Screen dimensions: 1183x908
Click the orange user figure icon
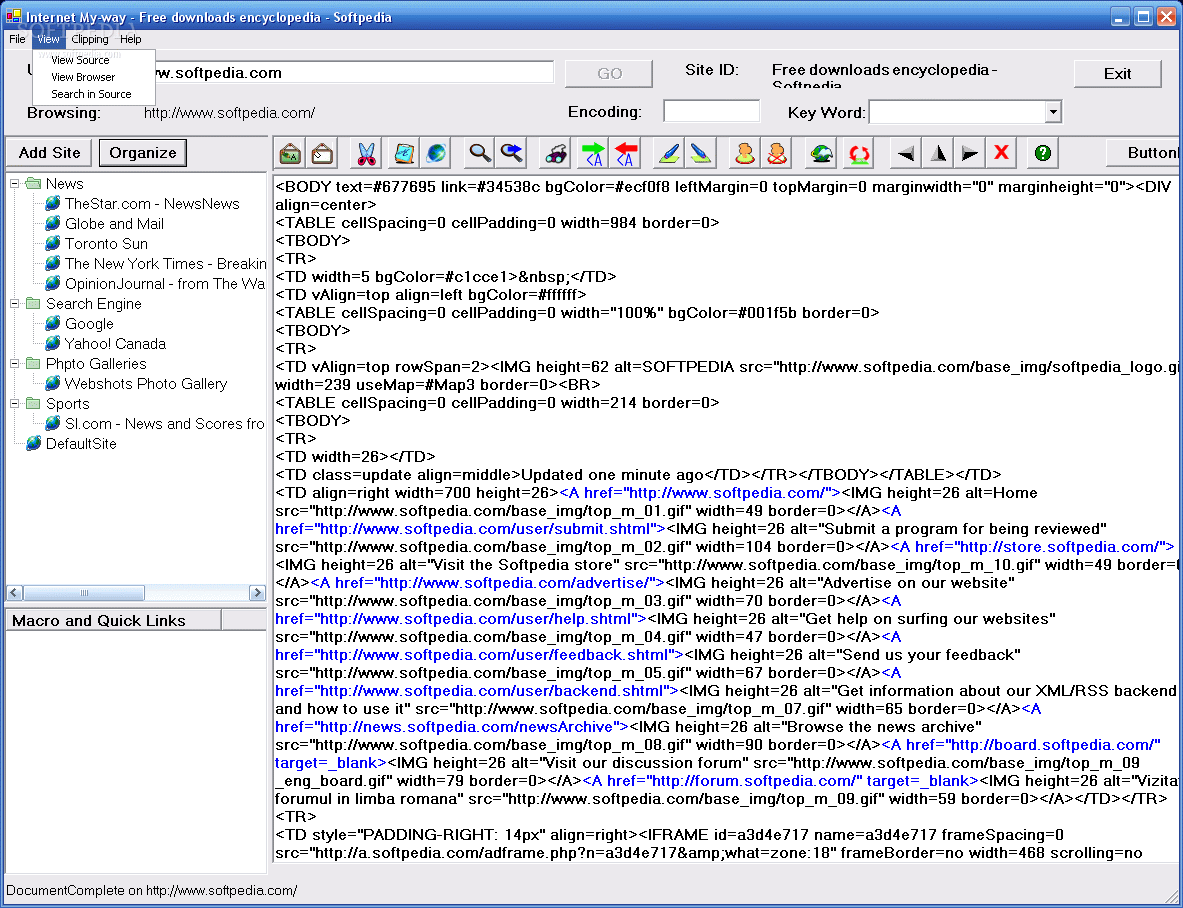pyautogui.click(x=745, y=153)
